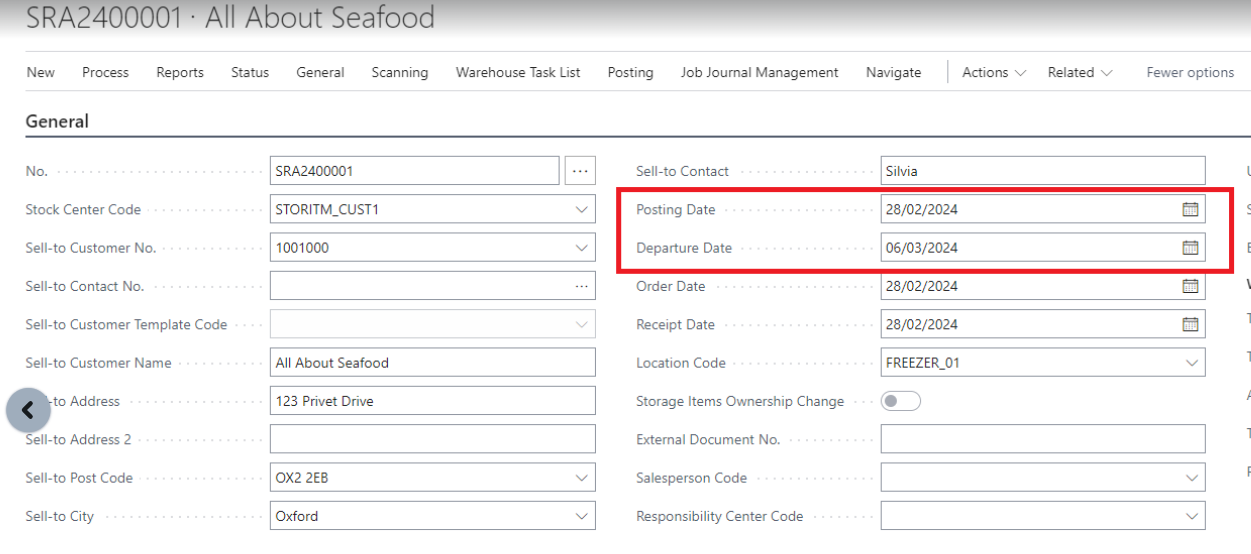The width and height of the screenshot is (1251, 554).
Task: Click the ellipsis button beside No. field
Action: [580, 171]
